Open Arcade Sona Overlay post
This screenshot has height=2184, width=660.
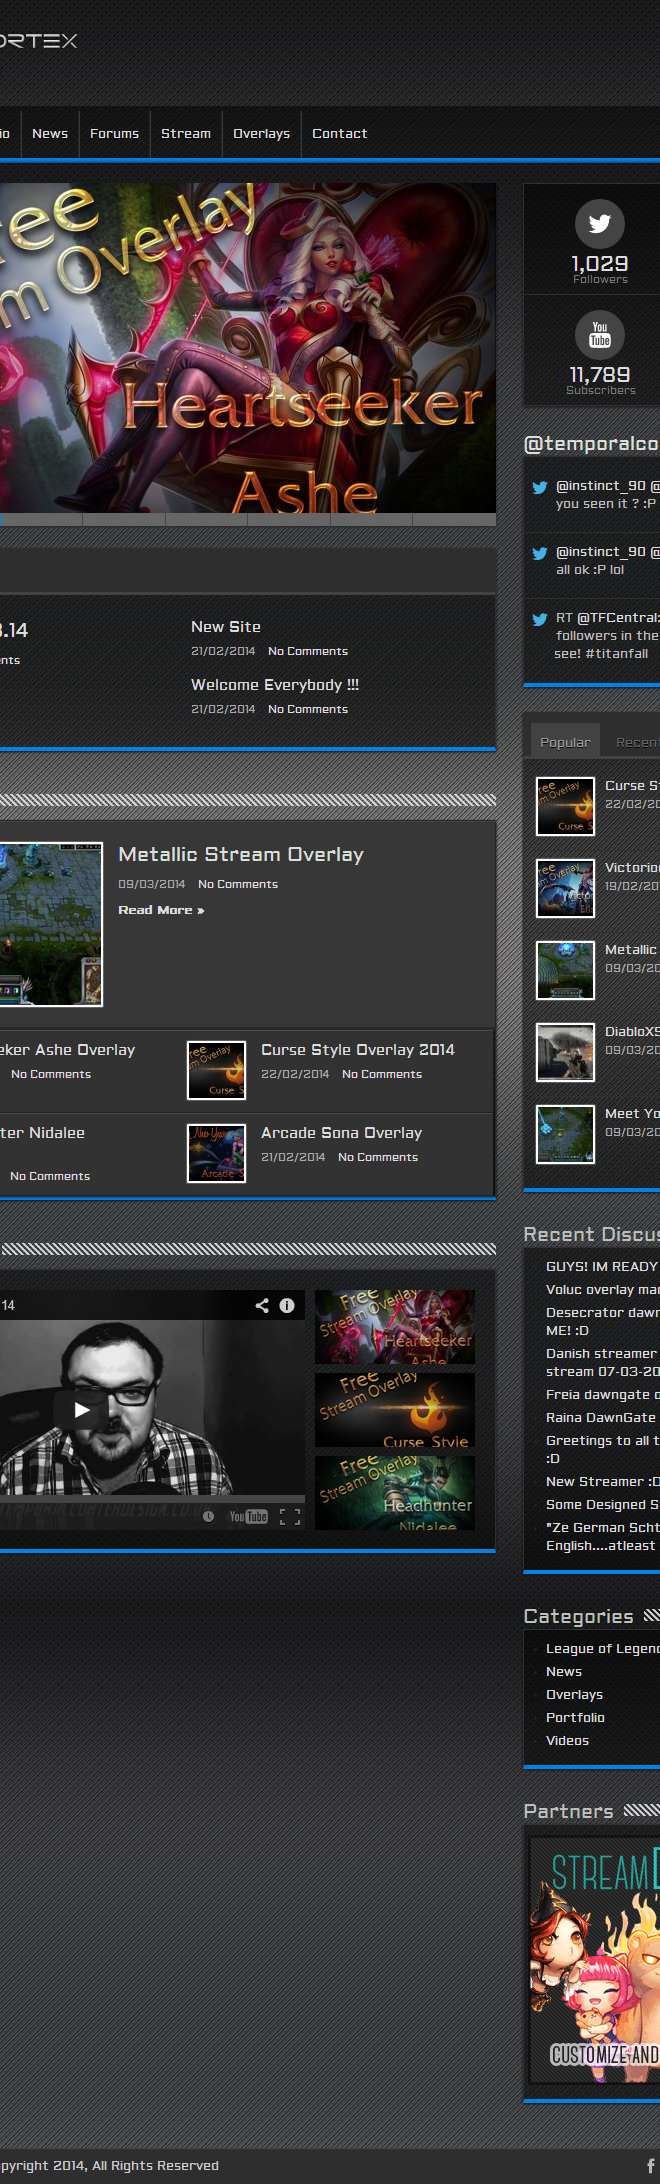341,1133
